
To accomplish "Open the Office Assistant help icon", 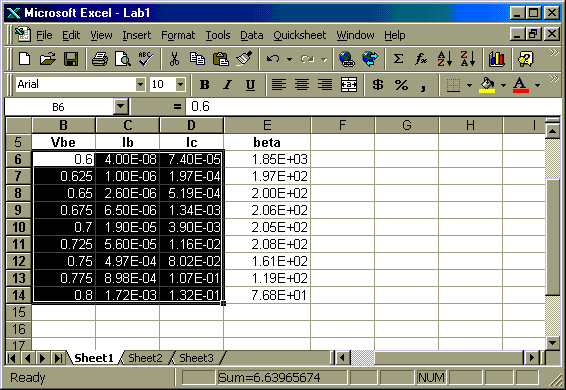I will click(525, 59).
